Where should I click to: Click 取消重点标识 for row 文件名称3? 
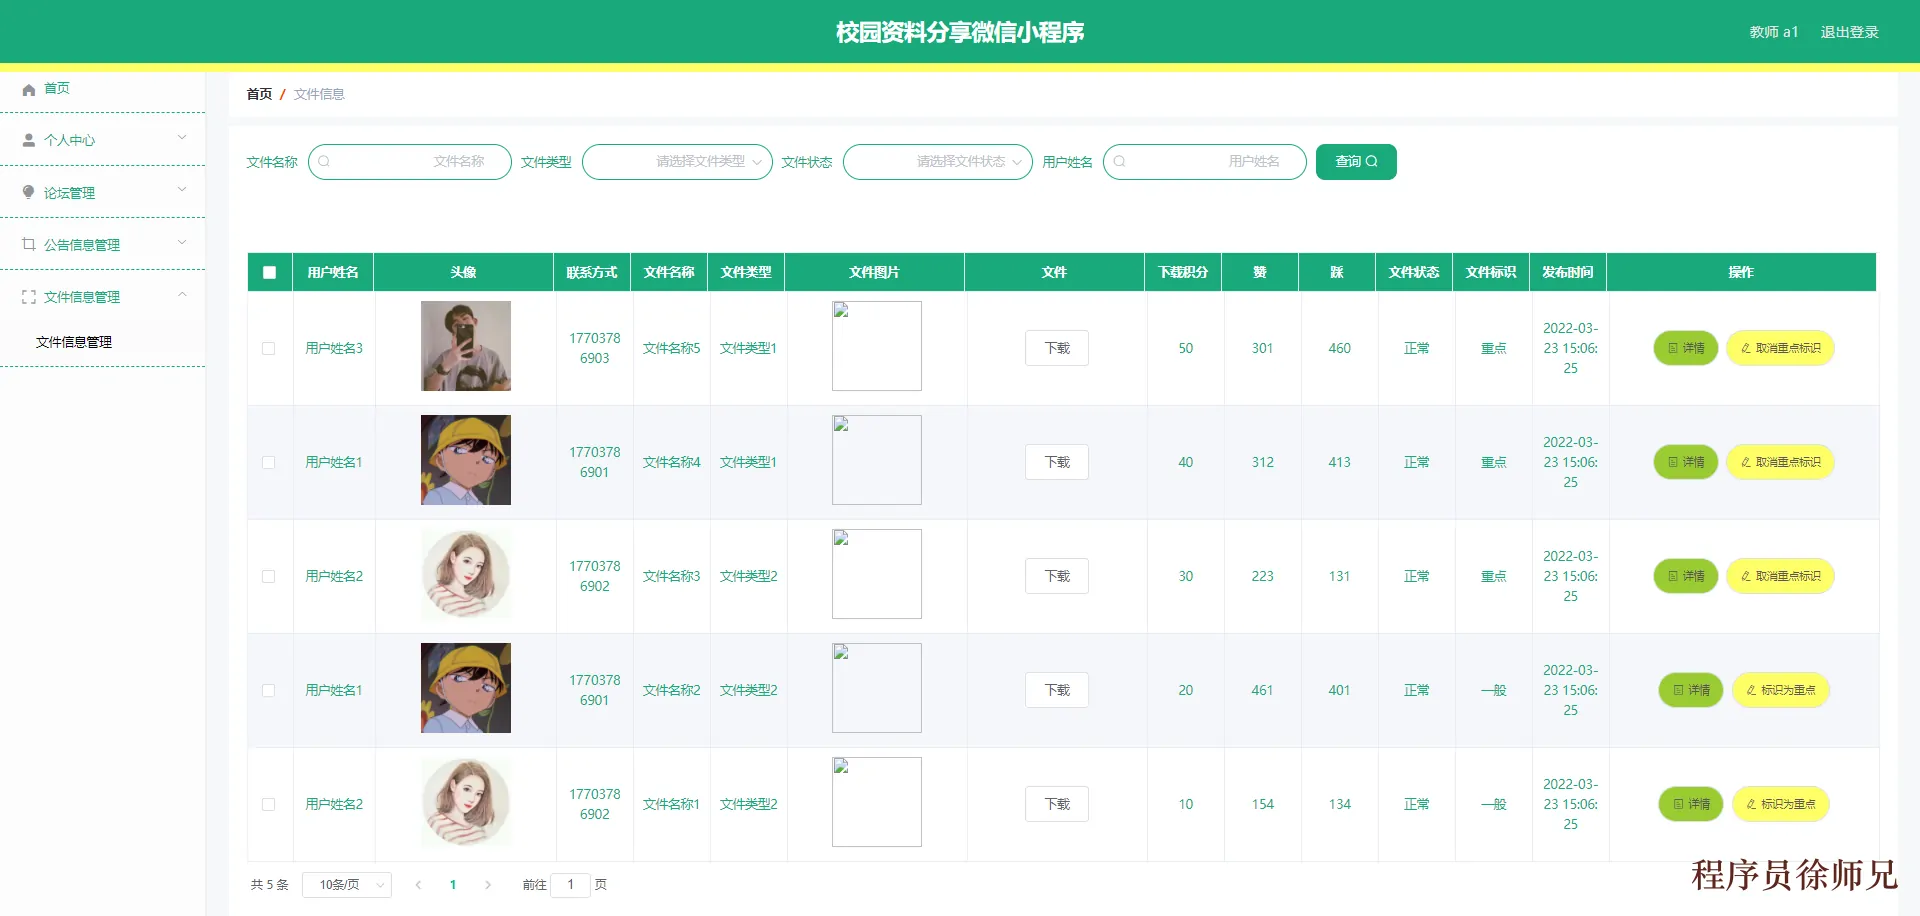[x=1781, y=576]
